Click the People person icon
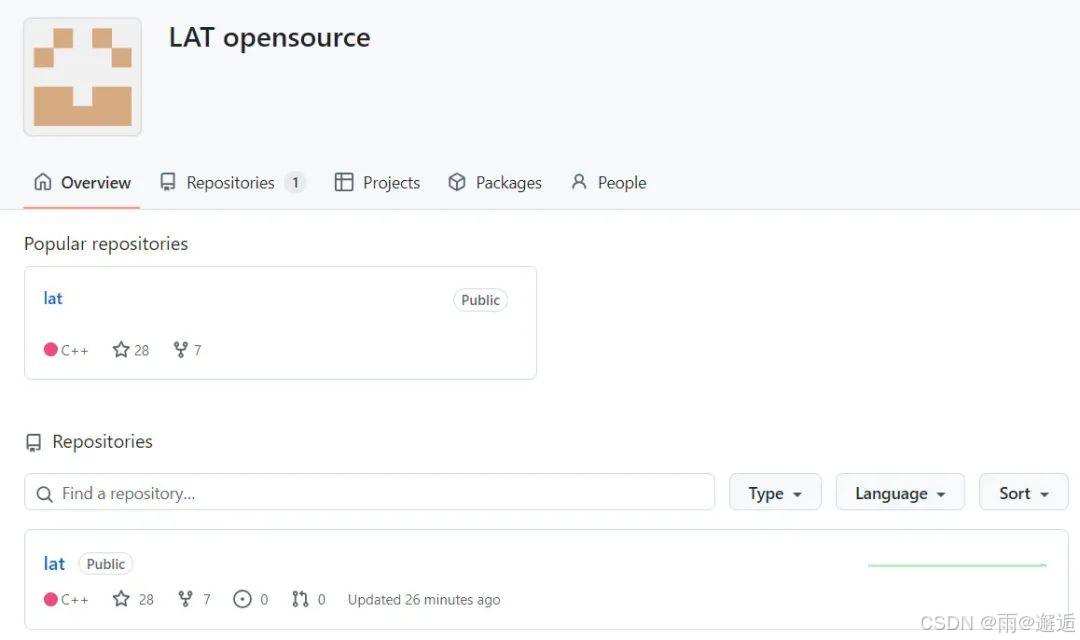Viewport: 1080px width, 640px height. point(579,182)
